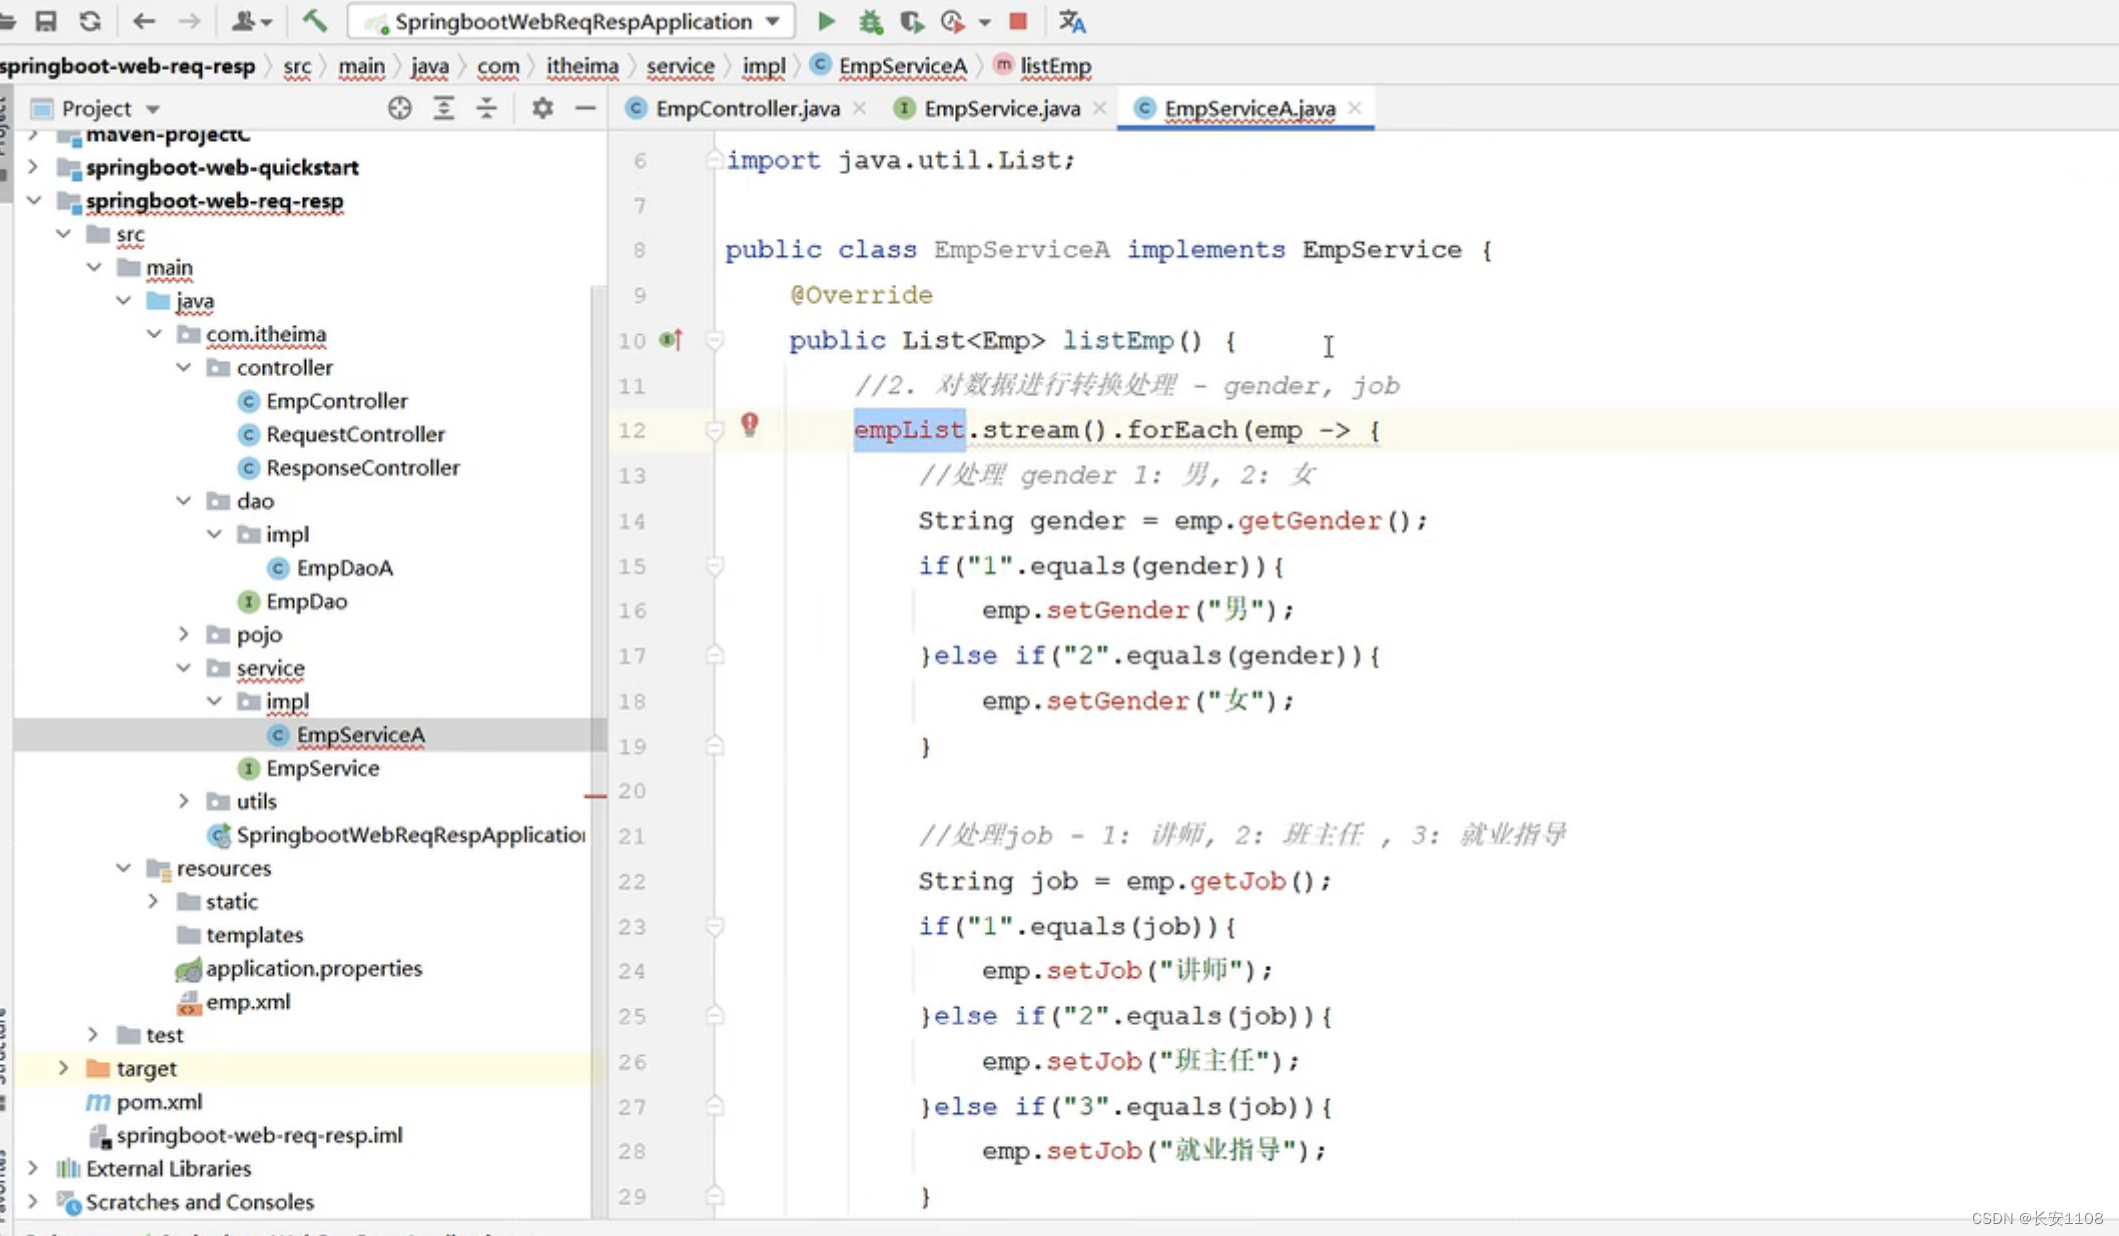Click the Undo/back navigation arrow icon
Screen dimensions: 2119x1236
(141, 19)
